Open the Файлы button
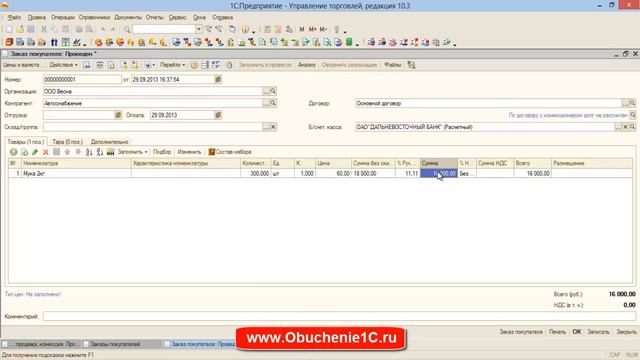The width and height of the screenshot is (640, 360). (393, 65)
